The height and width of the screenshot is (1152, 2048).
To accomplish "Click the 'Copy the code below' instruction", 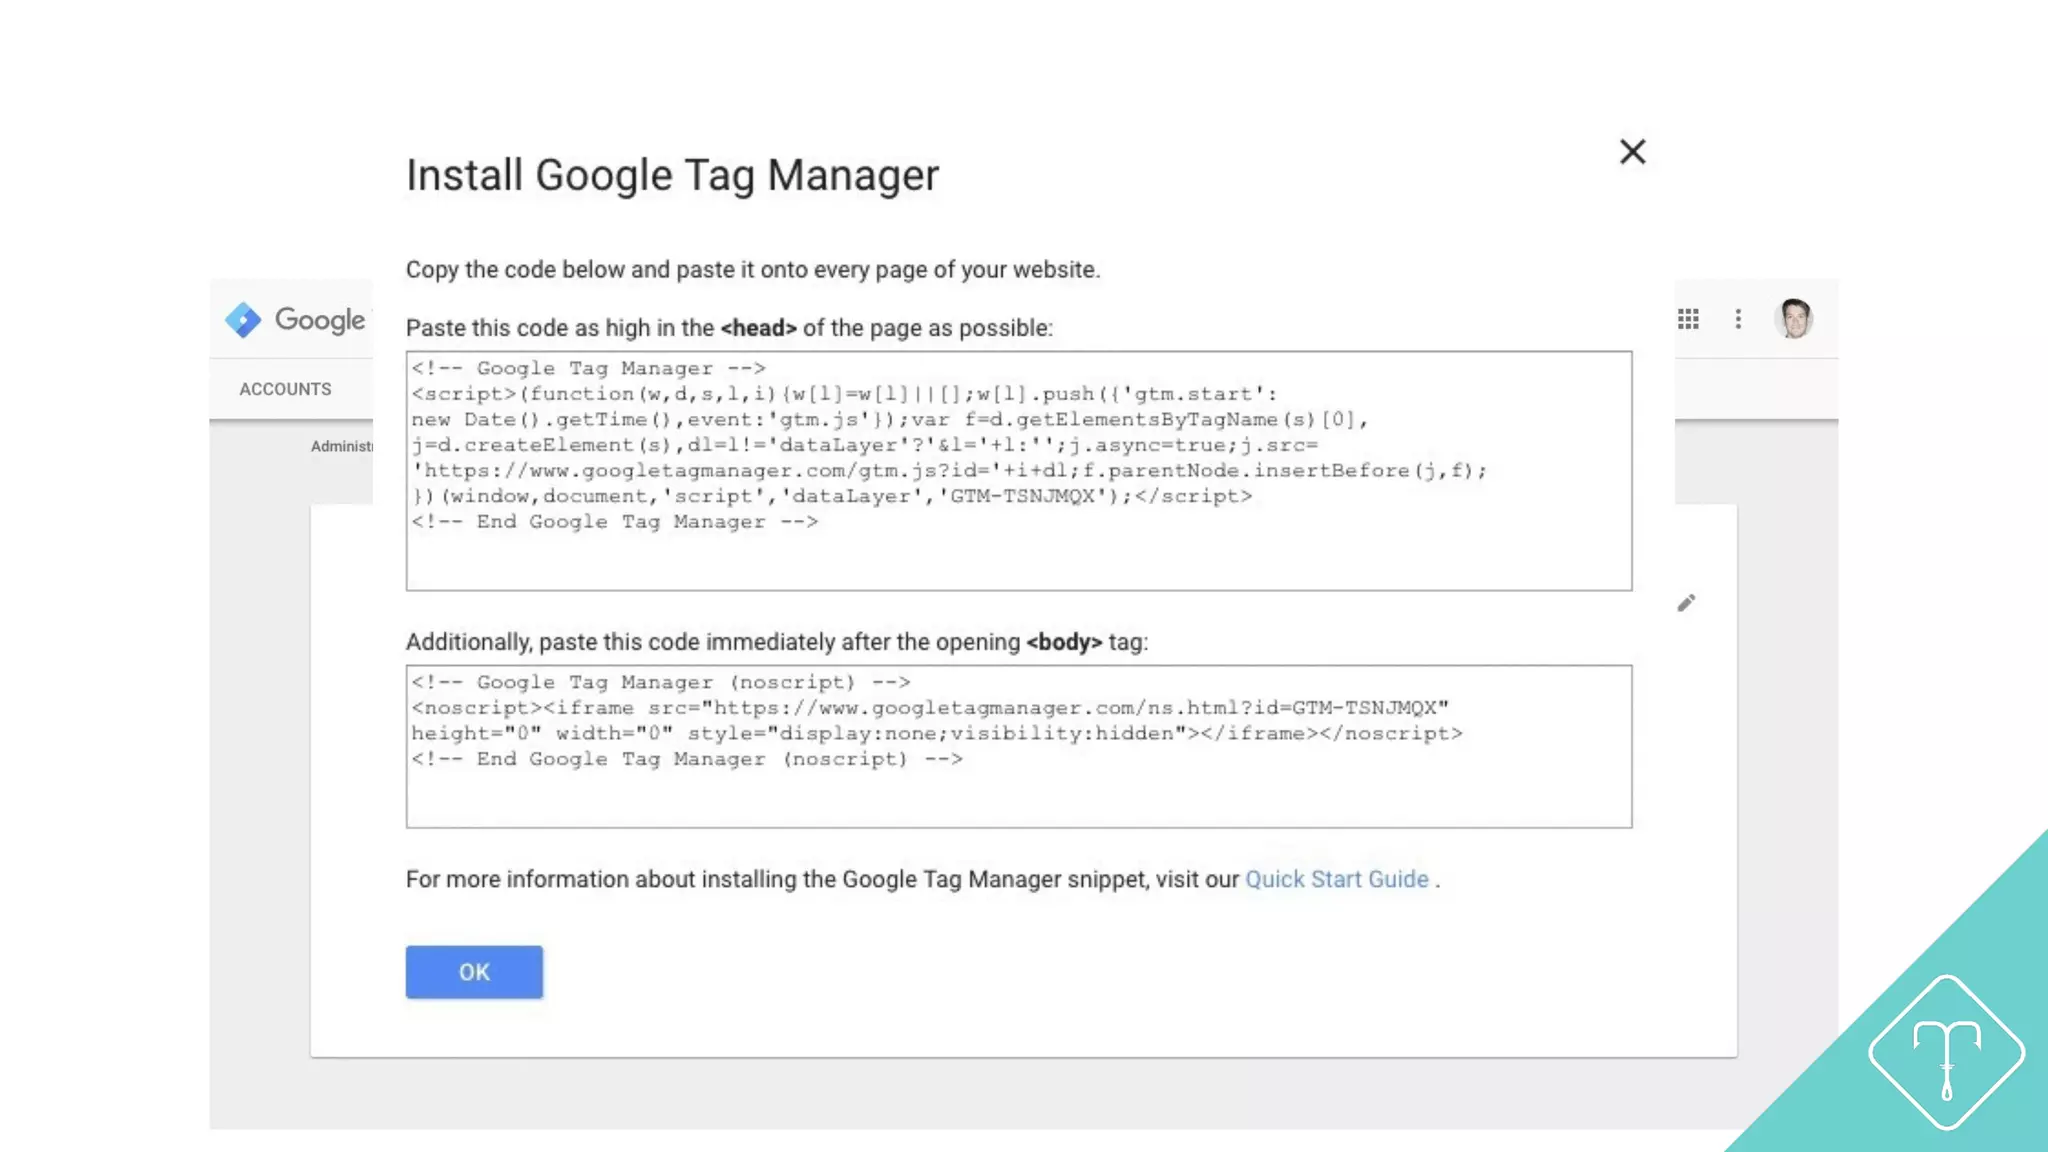I will point(752,270).
